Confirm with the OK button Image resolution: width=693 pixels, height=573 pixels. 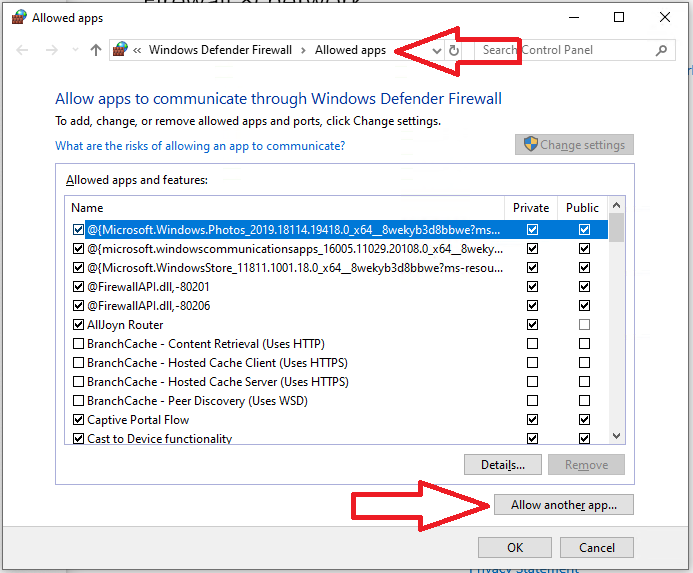[514, 547]
